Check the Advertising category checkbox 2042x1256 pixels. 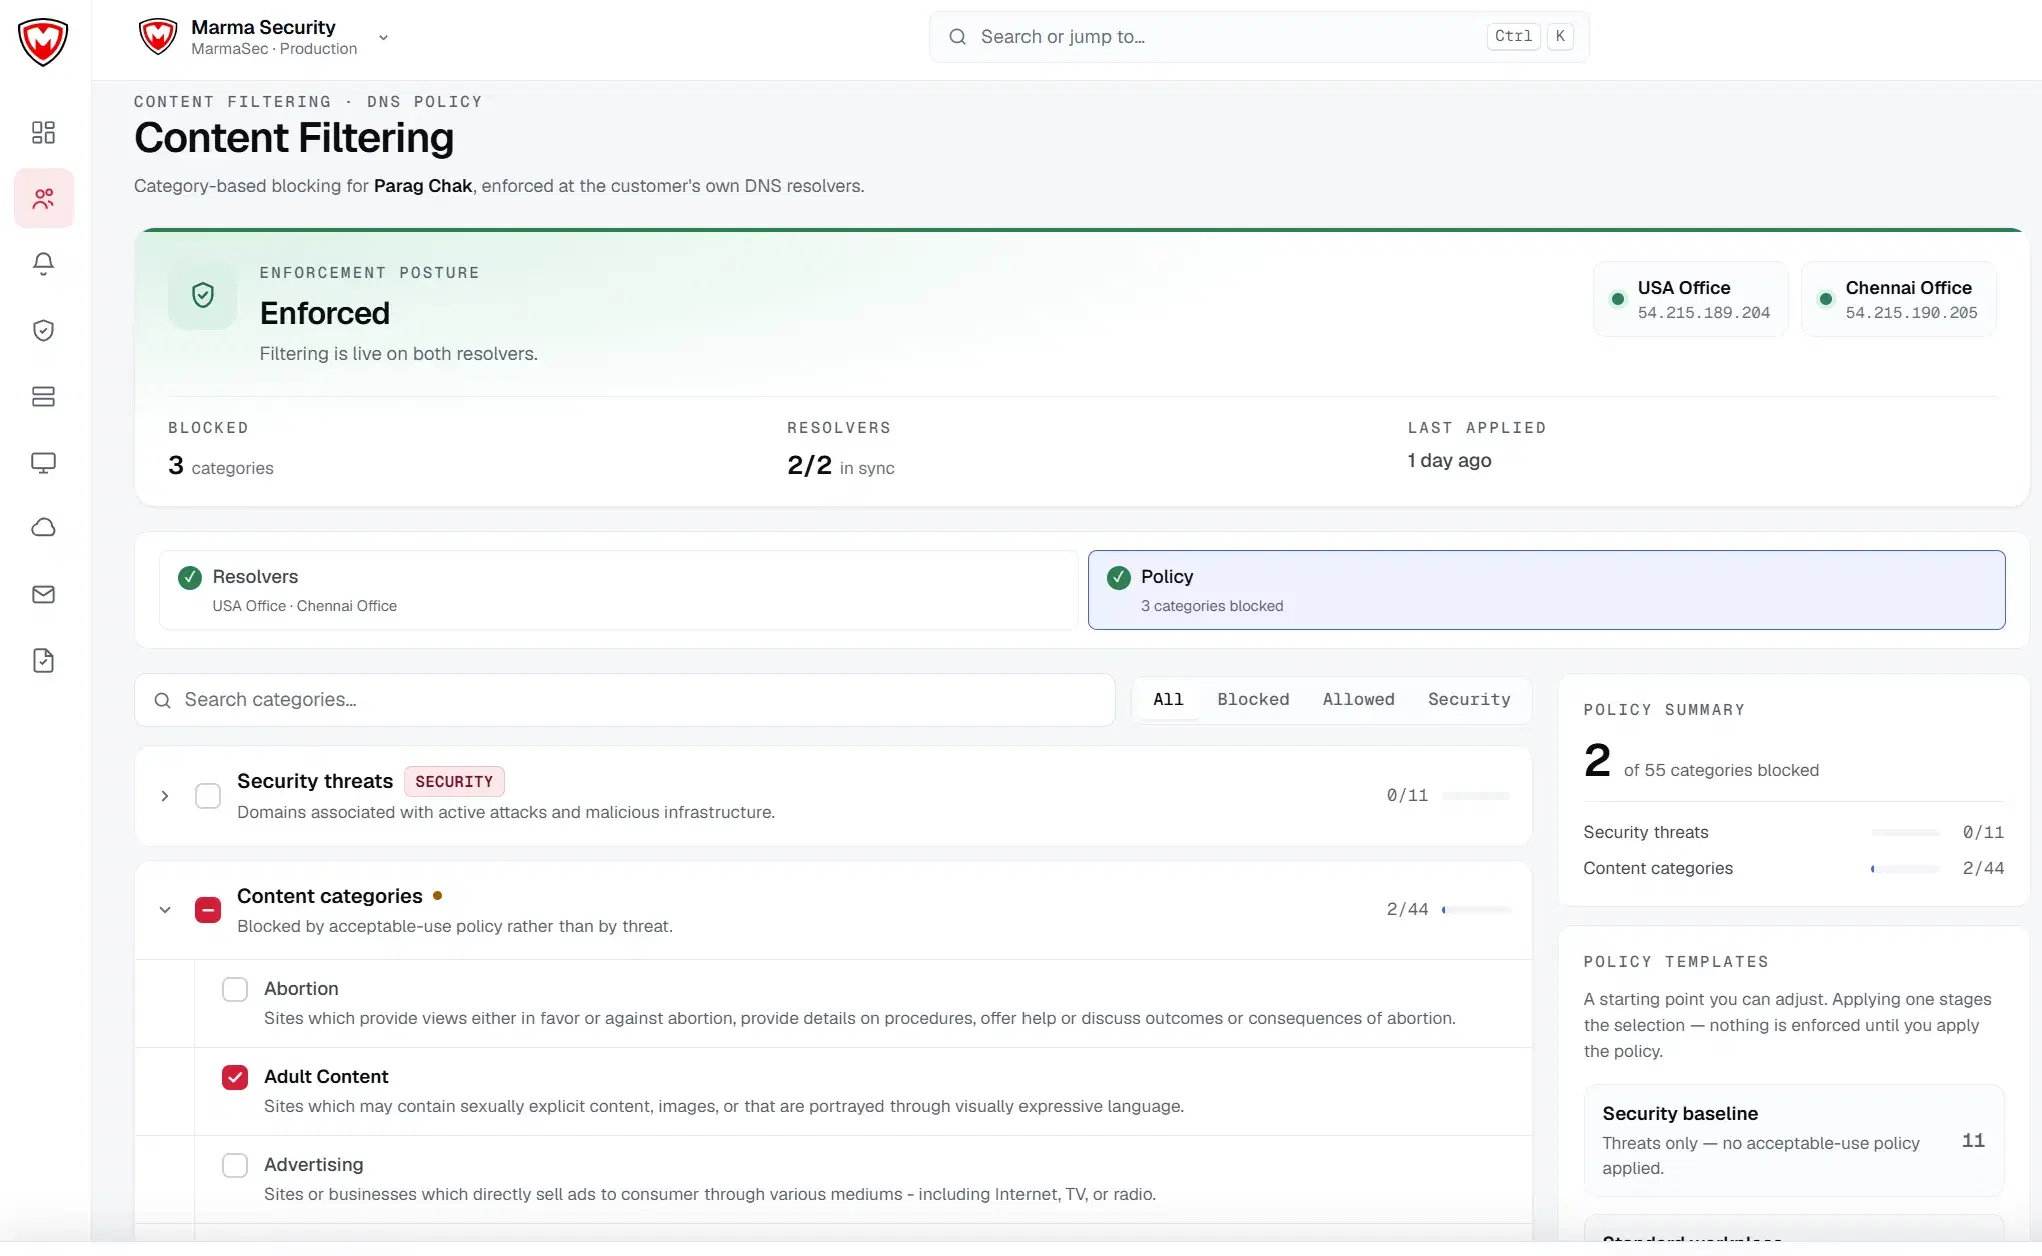[235, 1165]
